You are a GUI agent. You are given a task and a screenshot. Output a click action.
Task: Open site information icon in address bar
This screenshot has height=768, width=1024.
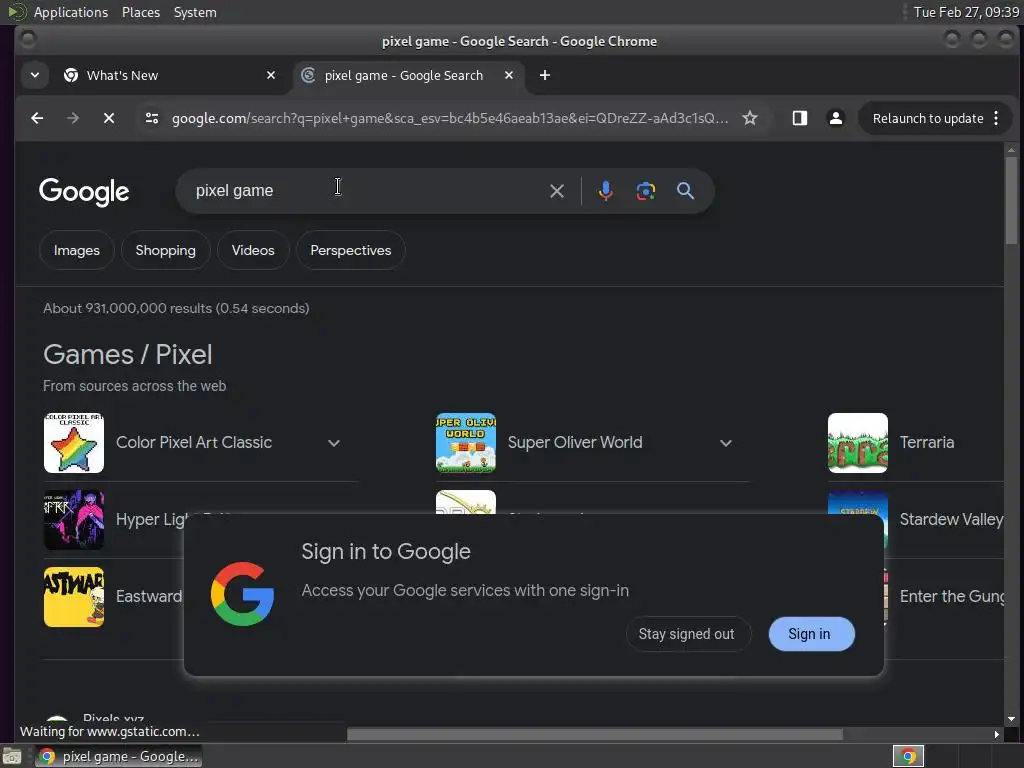point(152,118)
